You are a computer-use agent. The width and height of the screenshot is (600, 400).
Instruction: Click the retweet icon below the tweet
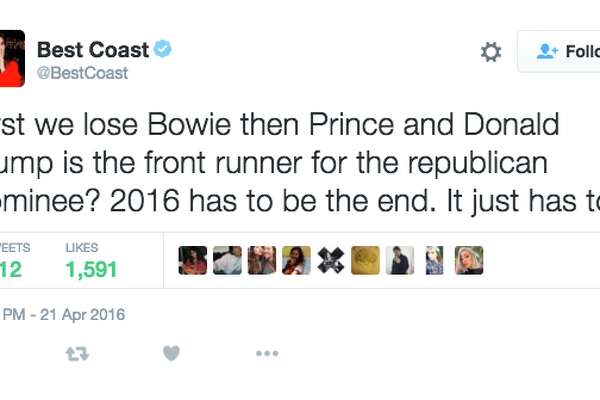pos(77,354)
